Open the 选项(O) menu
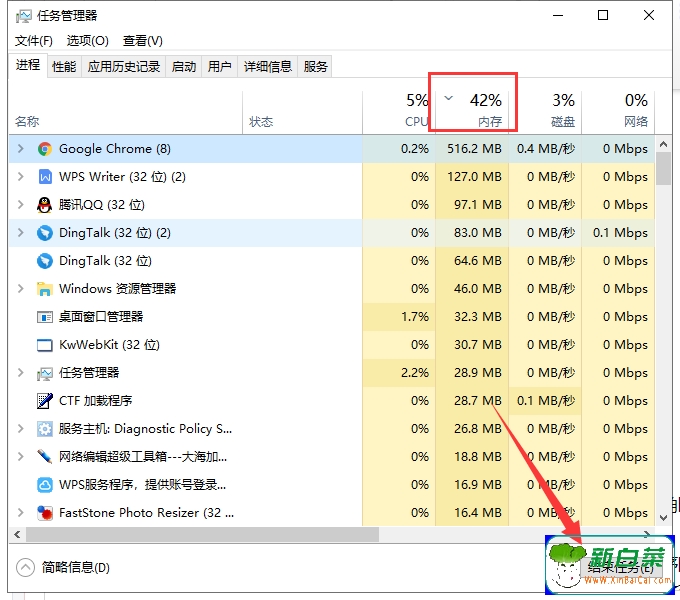680x600 pixels. (x=88, y=41)
